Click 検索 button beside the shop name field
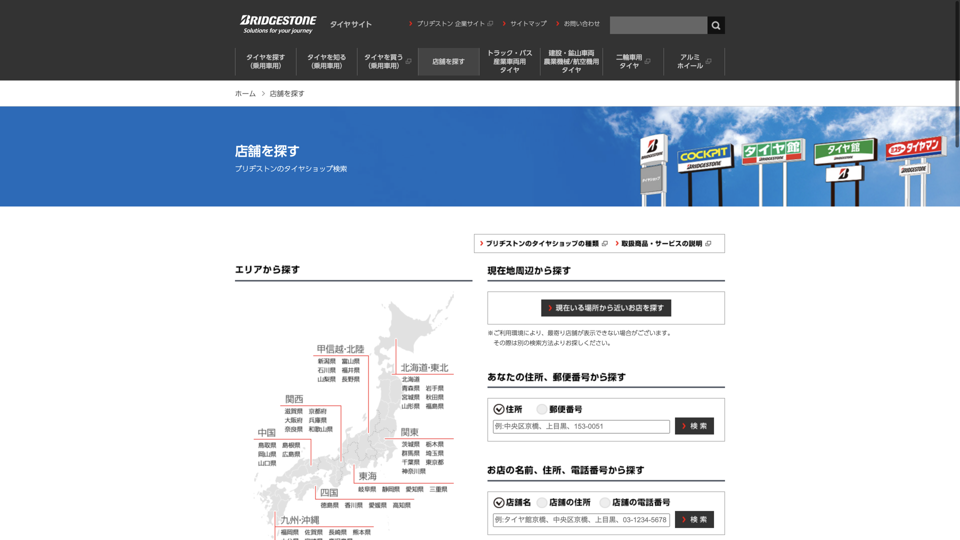This screenshot has width=960, height=540. [x=694, y=520]
